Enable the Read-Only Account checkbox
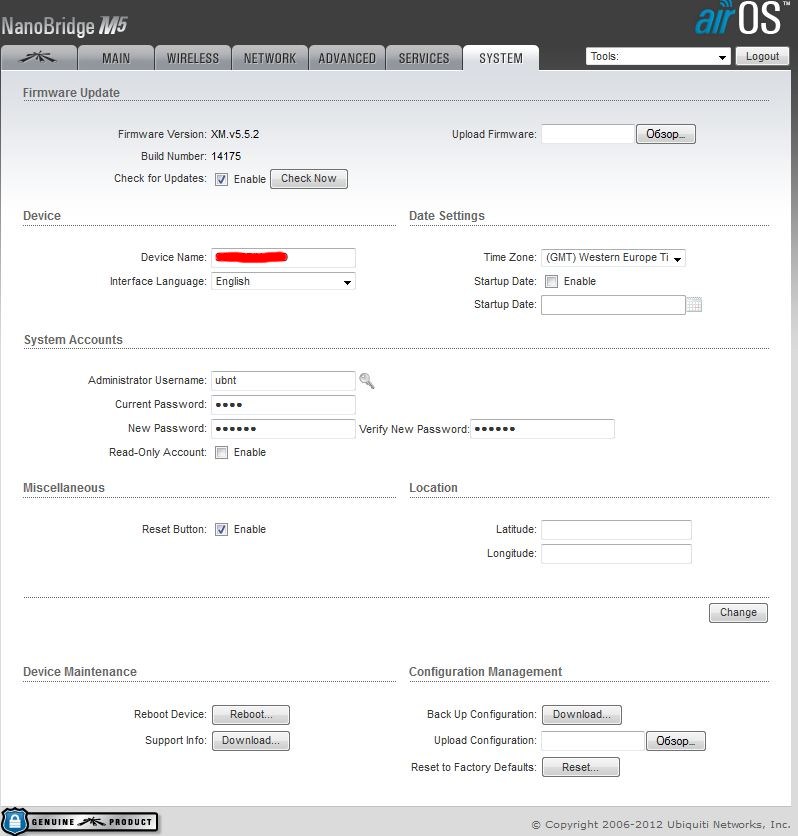The image size is (798, 836). point(221,453)
